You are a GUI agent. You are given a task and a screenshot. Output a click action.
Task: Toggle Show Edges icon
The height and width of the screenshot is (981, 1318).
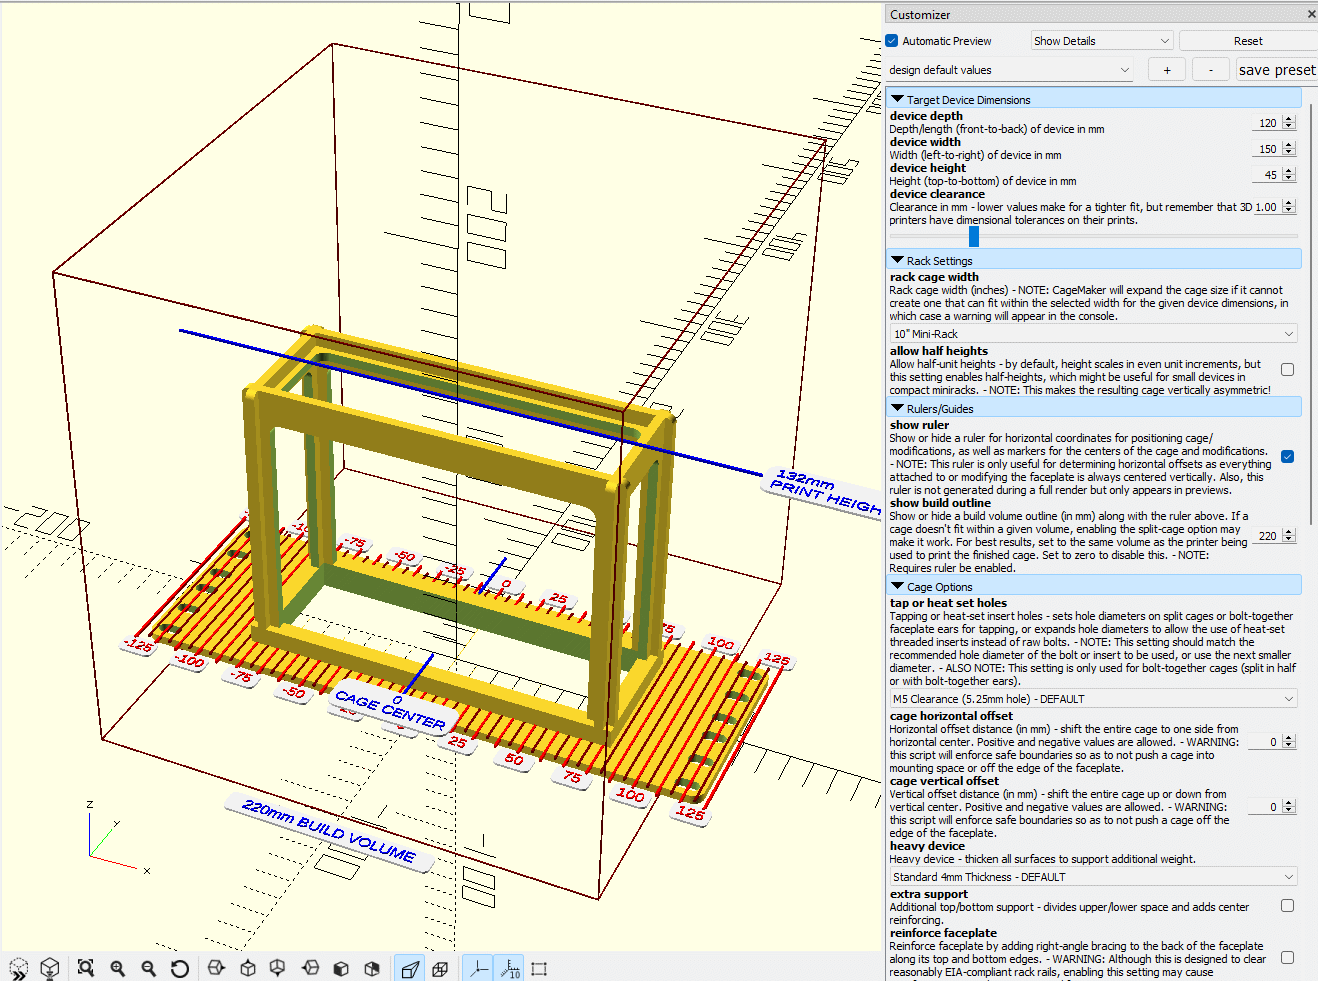539,968
